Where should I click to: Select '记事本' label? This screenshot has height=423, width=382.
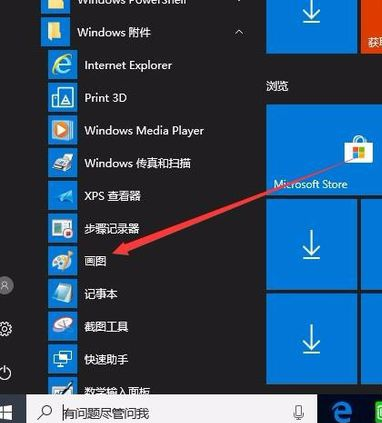tap(101, 294)
